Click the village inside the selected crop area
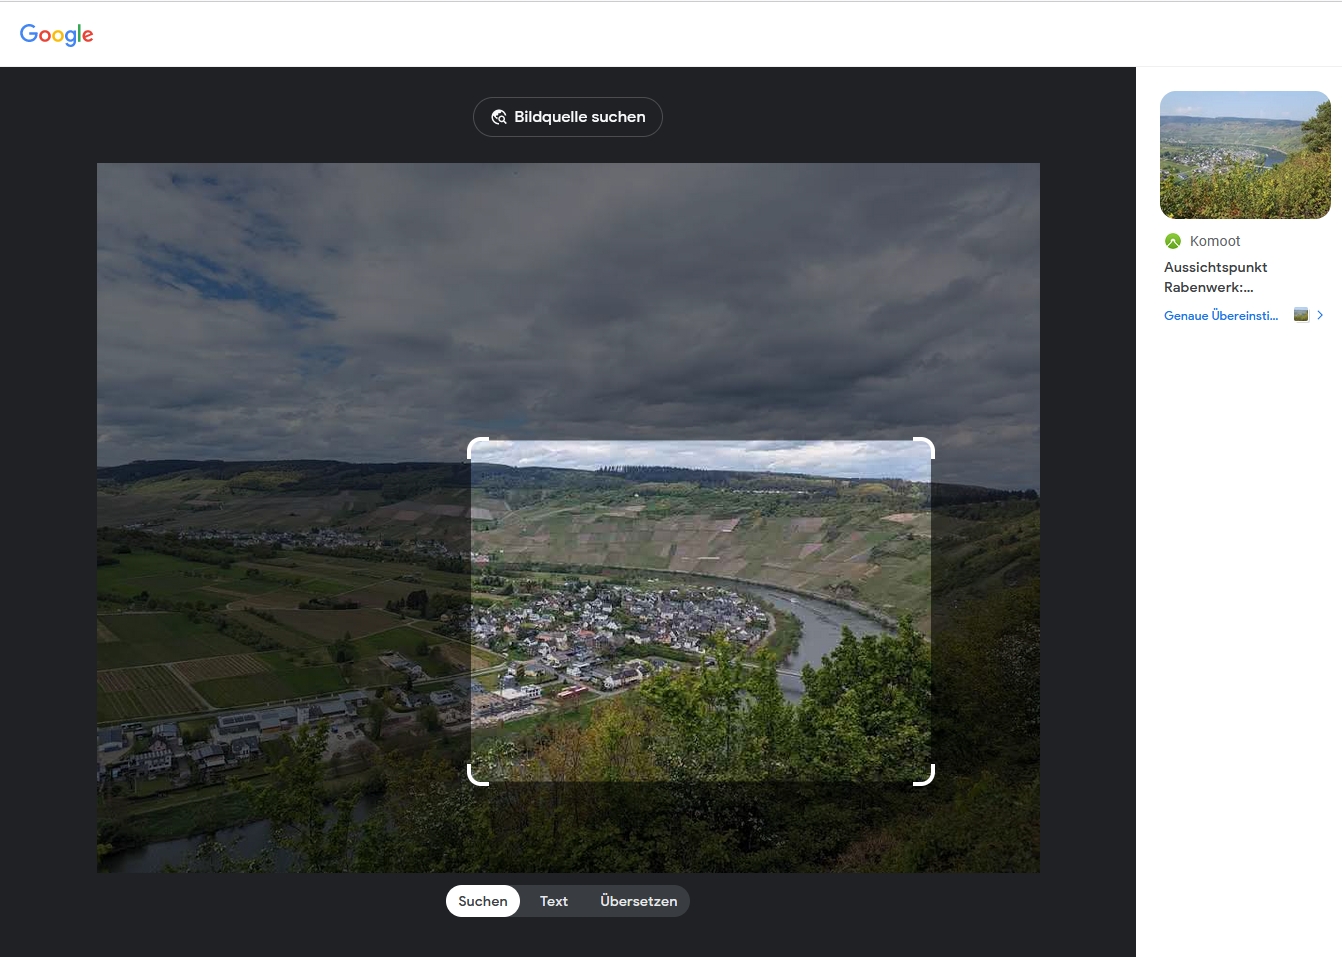Viewport: 1342px width, 957px height. [x=620, y=630]
